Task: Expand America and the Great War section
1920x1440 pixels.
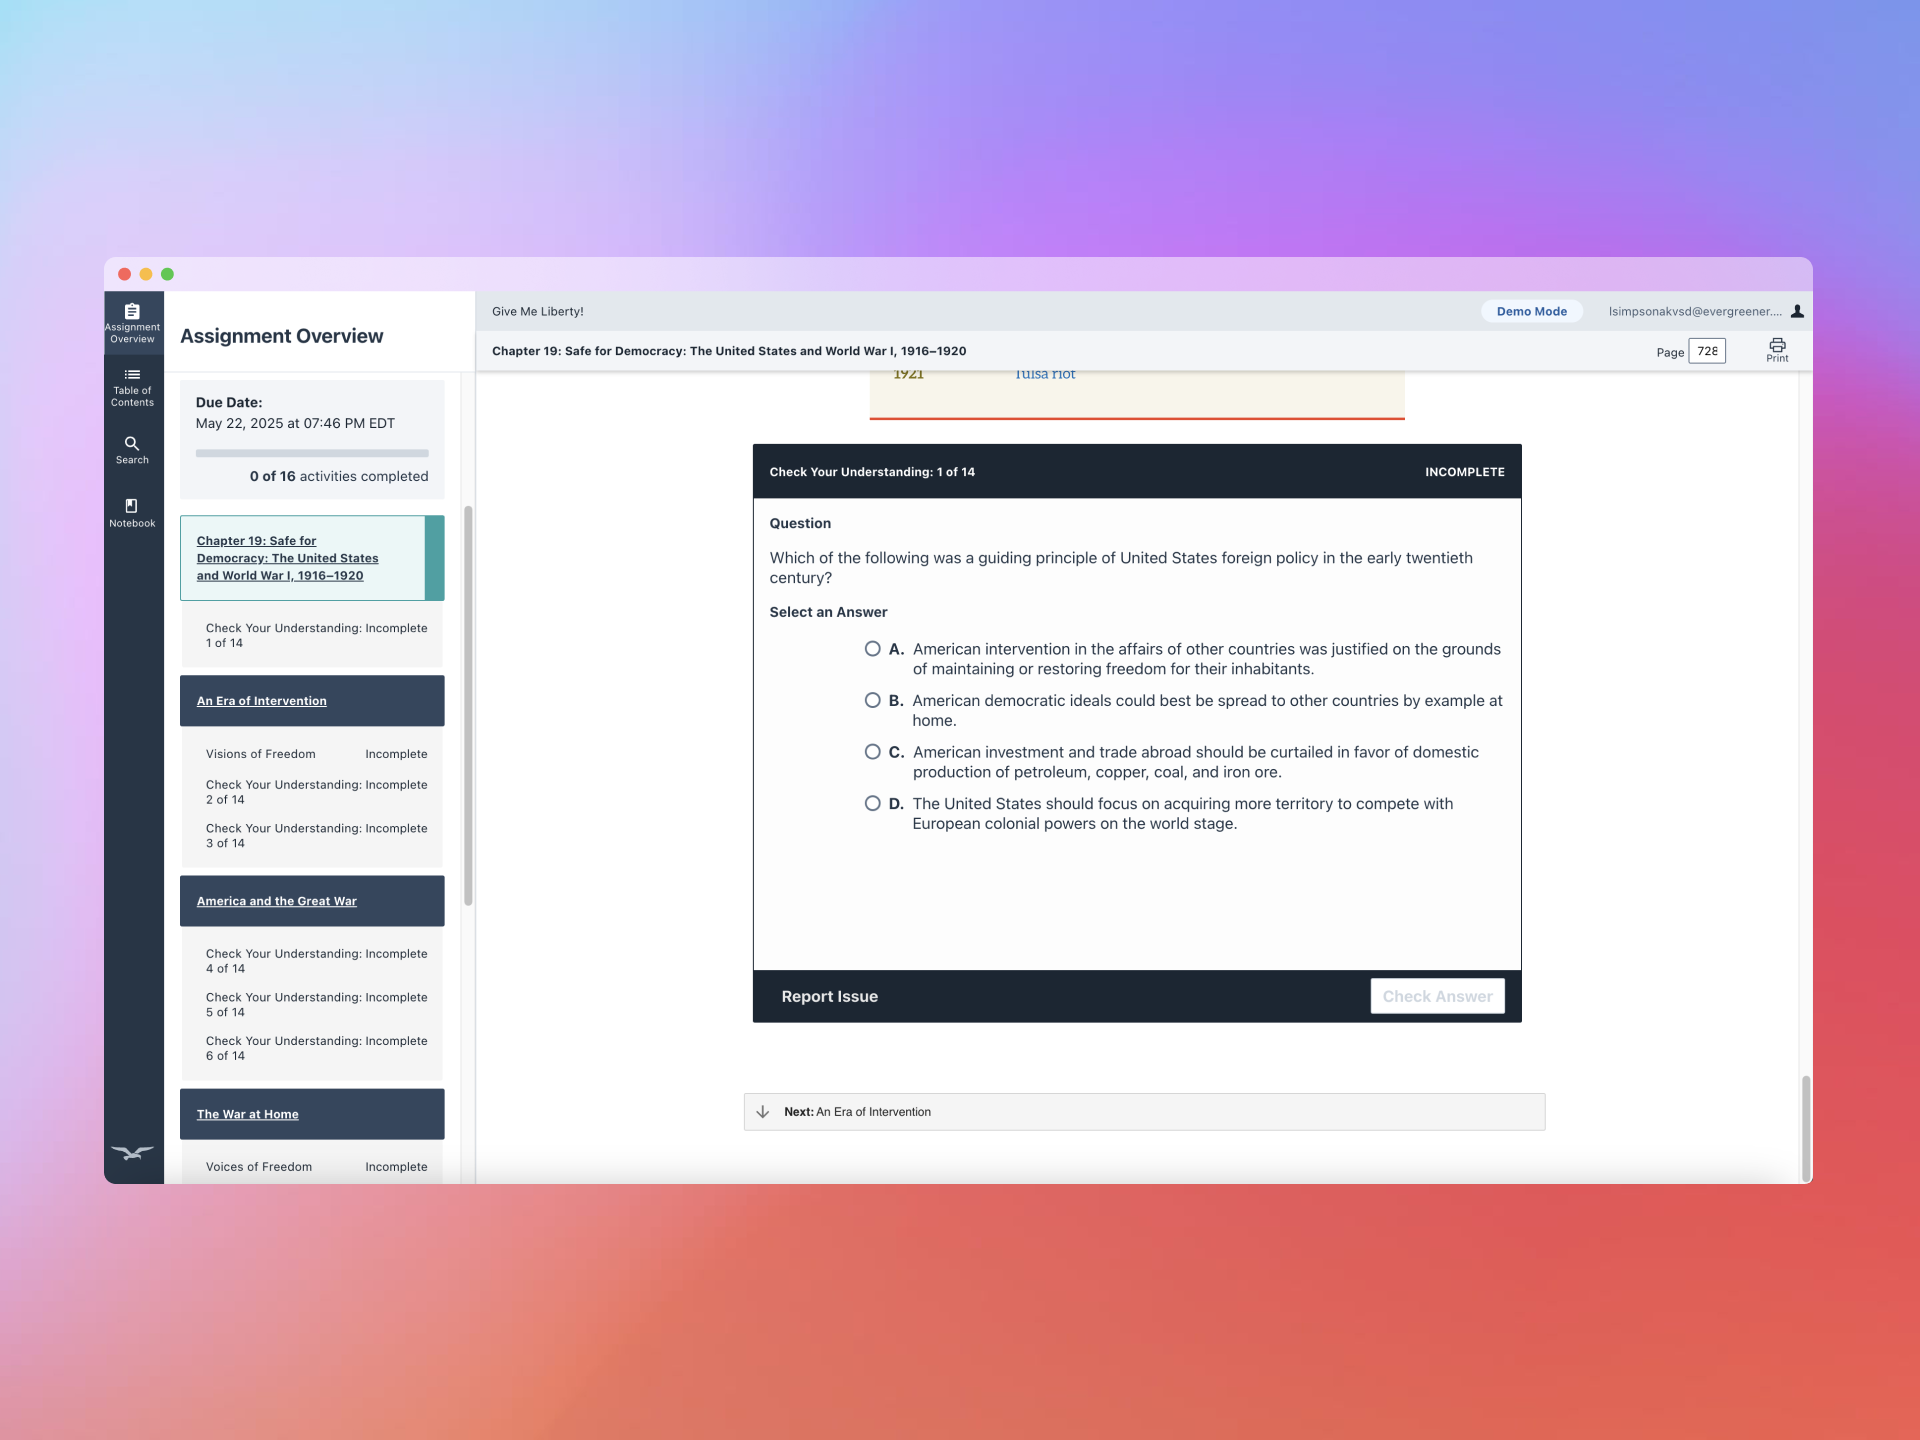Action: 277,901
